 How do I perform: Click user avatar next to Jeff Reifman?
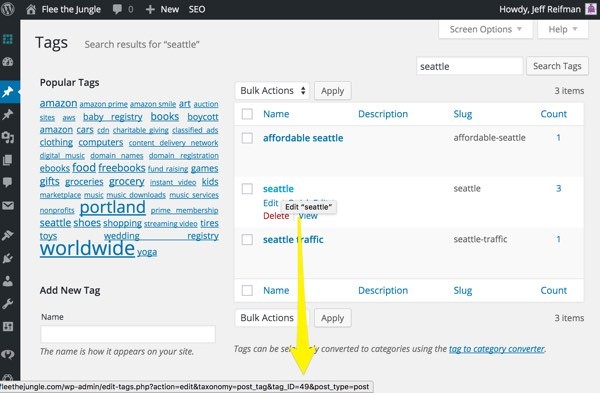point(591,9)
